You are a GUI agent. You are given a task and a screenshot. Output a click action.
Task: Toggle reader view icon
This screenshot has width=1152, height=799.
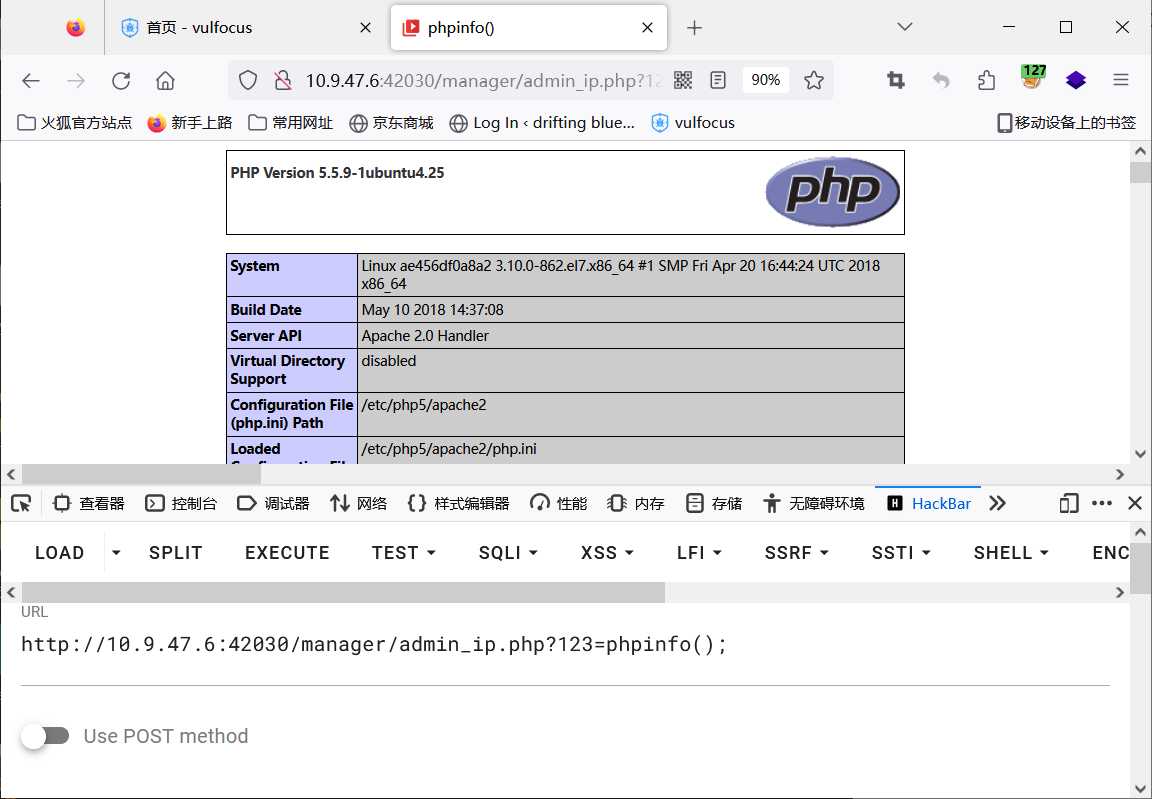tap(719, 80)
